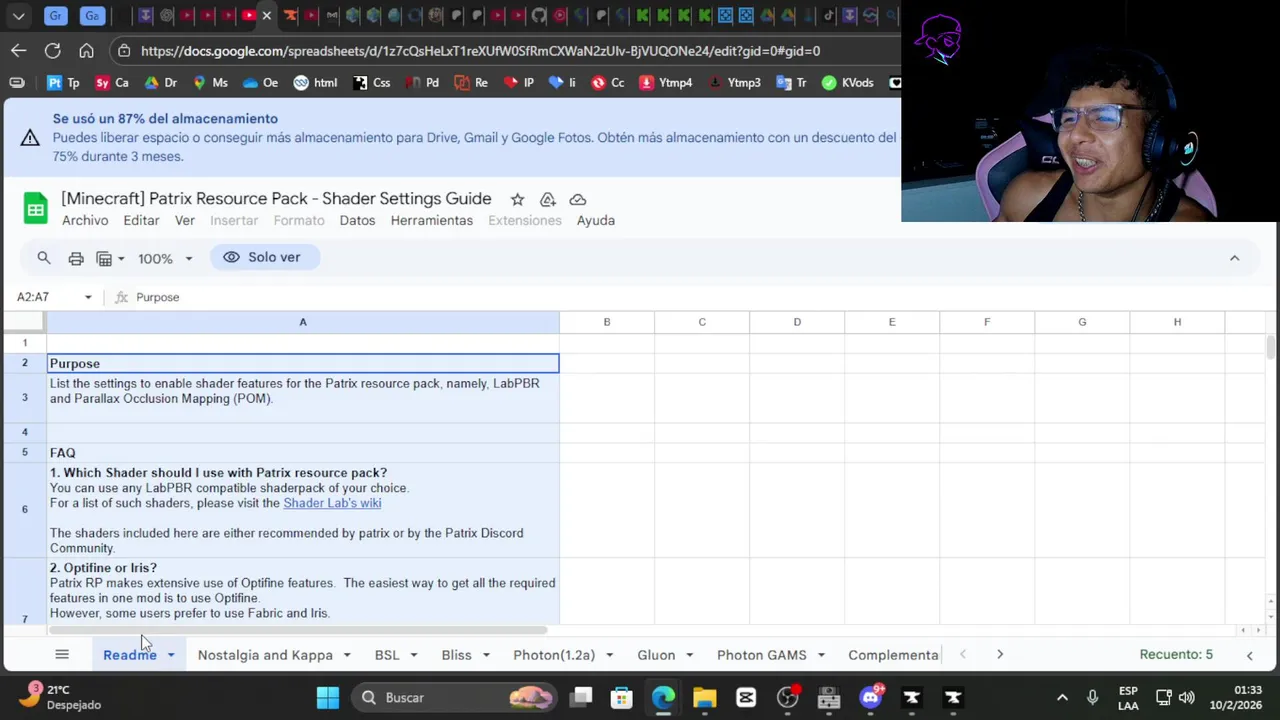Select row 5 header
This screenshot has height=720, width=1280.
click(25, 452)
